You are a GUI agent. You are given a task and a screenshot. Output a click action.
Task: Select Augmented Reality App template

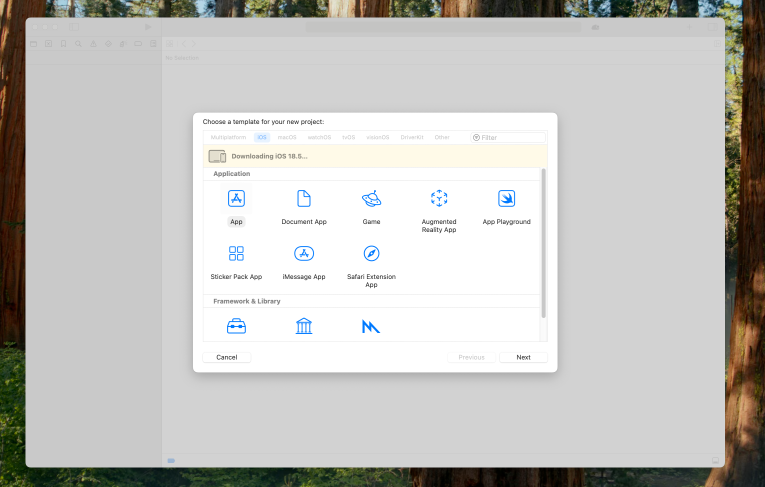438,199
